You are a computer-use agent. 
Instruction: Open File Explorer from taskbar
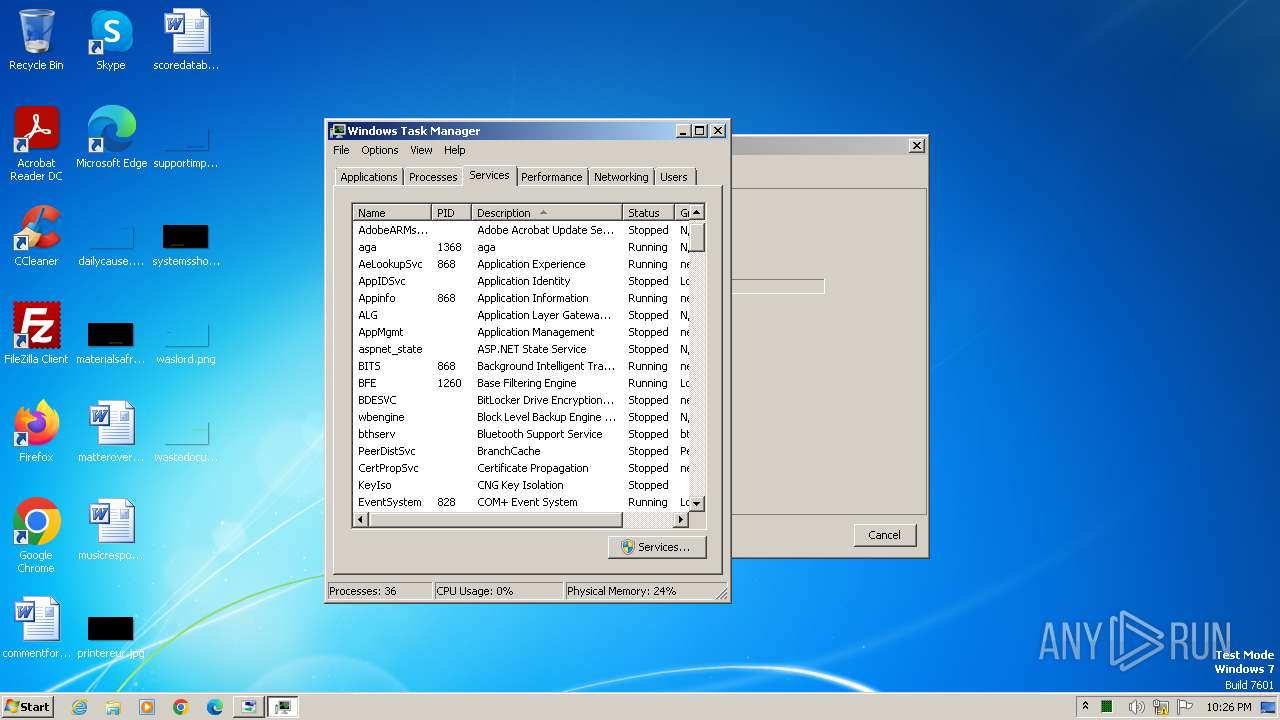tap(113, 707)
